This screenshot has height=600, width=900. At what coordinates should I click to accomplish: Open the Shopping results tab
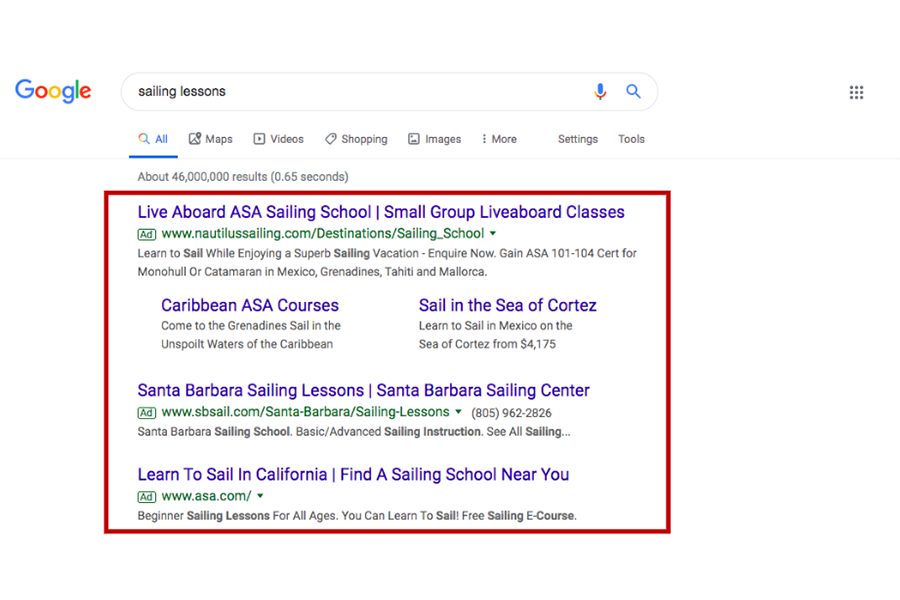click(356, 139)
